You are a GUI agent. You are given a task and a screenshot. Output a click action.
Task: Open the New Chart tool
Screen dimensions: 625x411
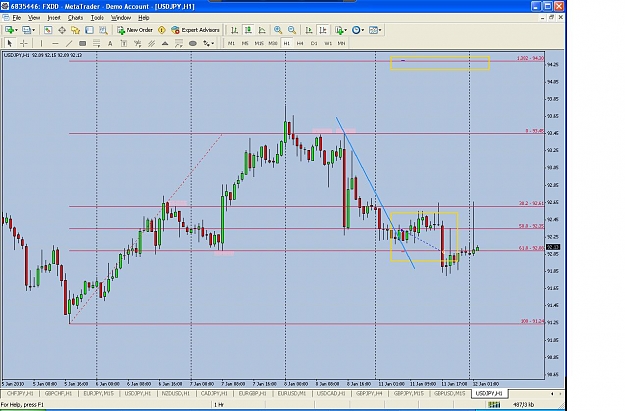[9, 30]
